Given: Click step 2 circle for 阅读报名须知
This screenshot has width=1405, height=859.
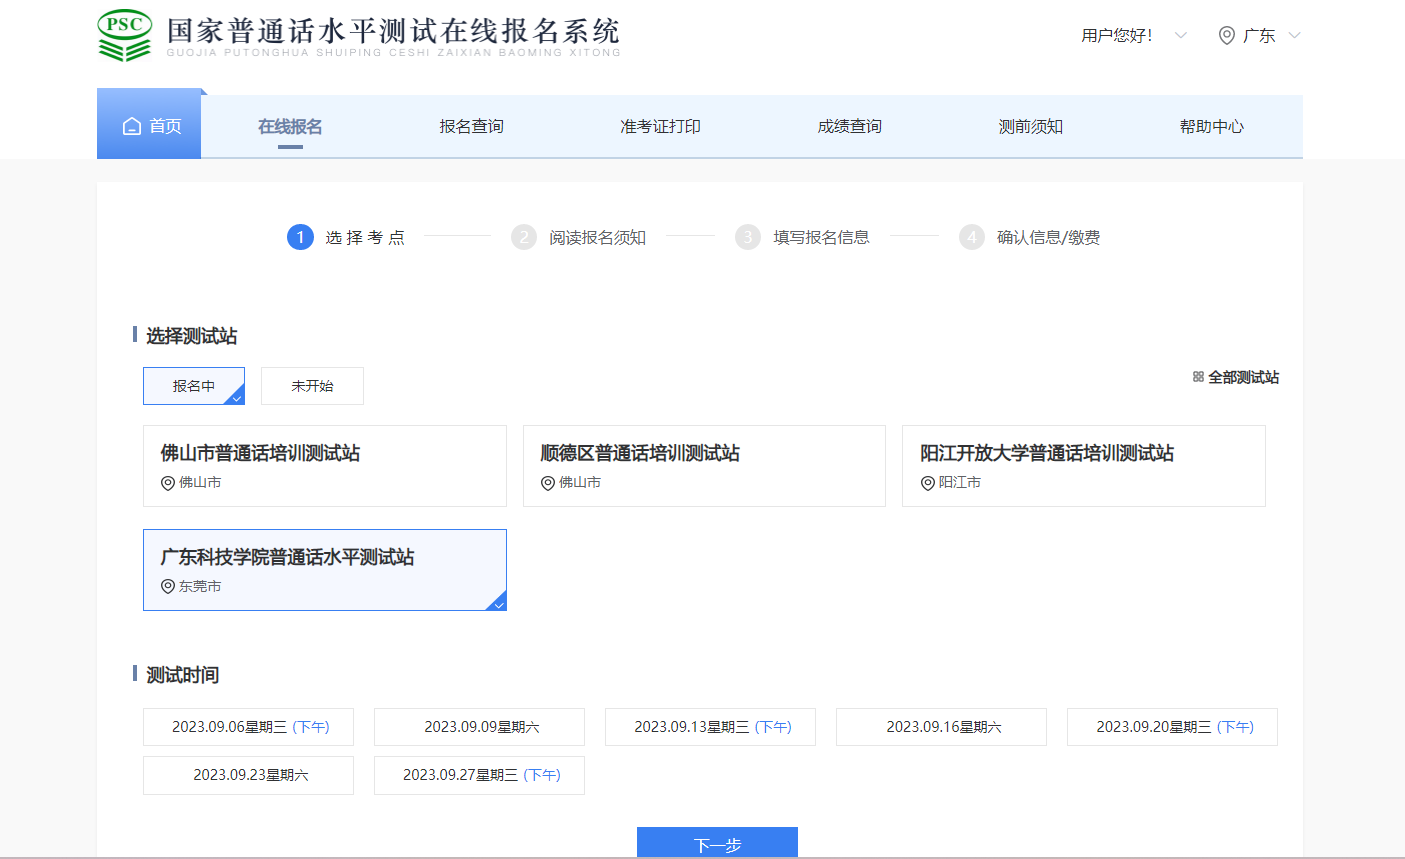Looking at the screenshot, I should (x=524, y=237).
